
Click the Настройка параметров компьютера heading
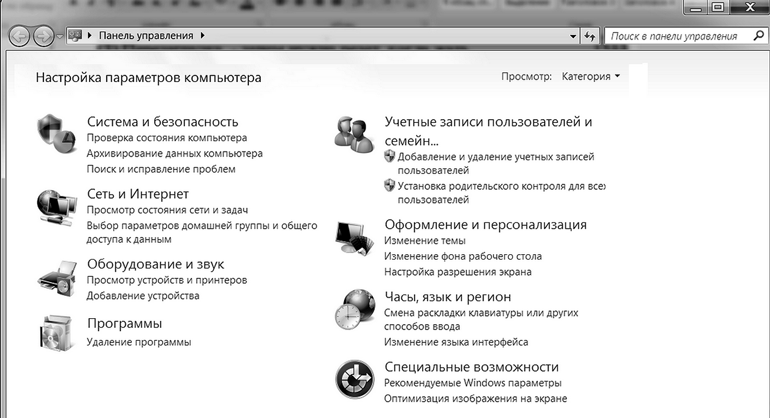point(148,77)
